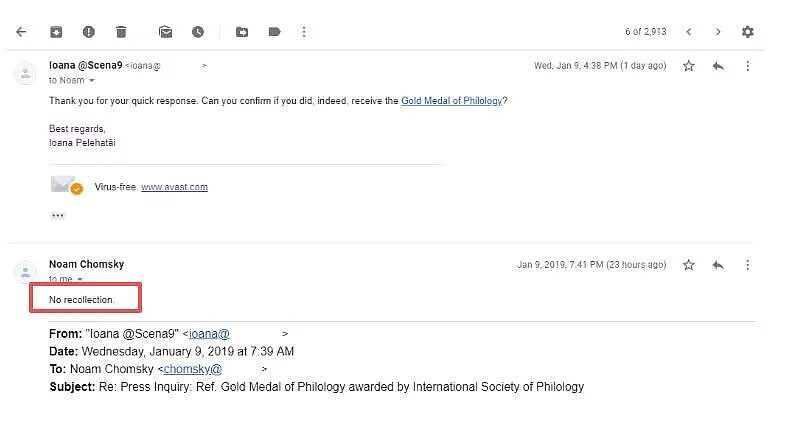Go back to the inbox list
788x433 pixels.
coord(21,32)
